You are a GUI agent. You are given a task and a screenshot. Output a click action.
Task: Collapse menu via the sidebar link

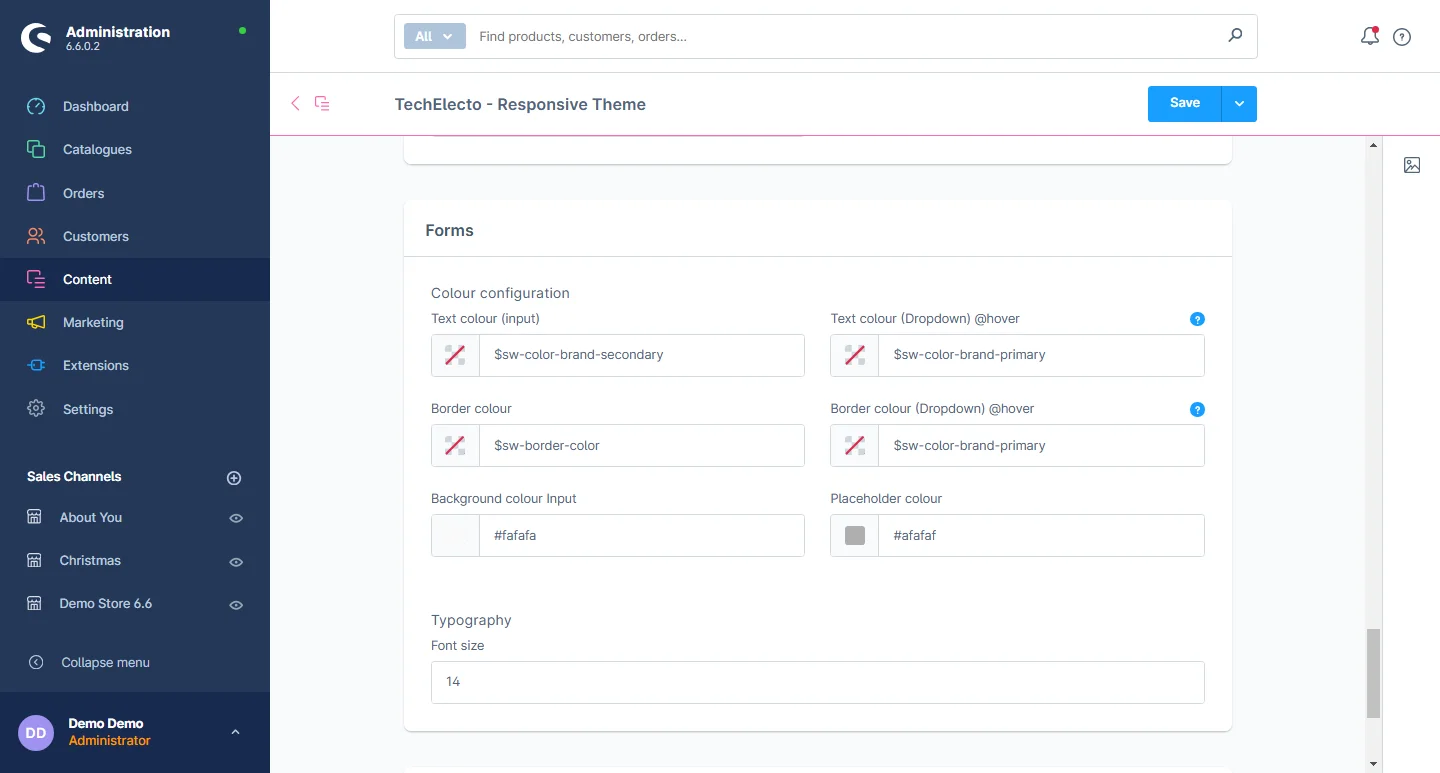[x=105, y=662]
